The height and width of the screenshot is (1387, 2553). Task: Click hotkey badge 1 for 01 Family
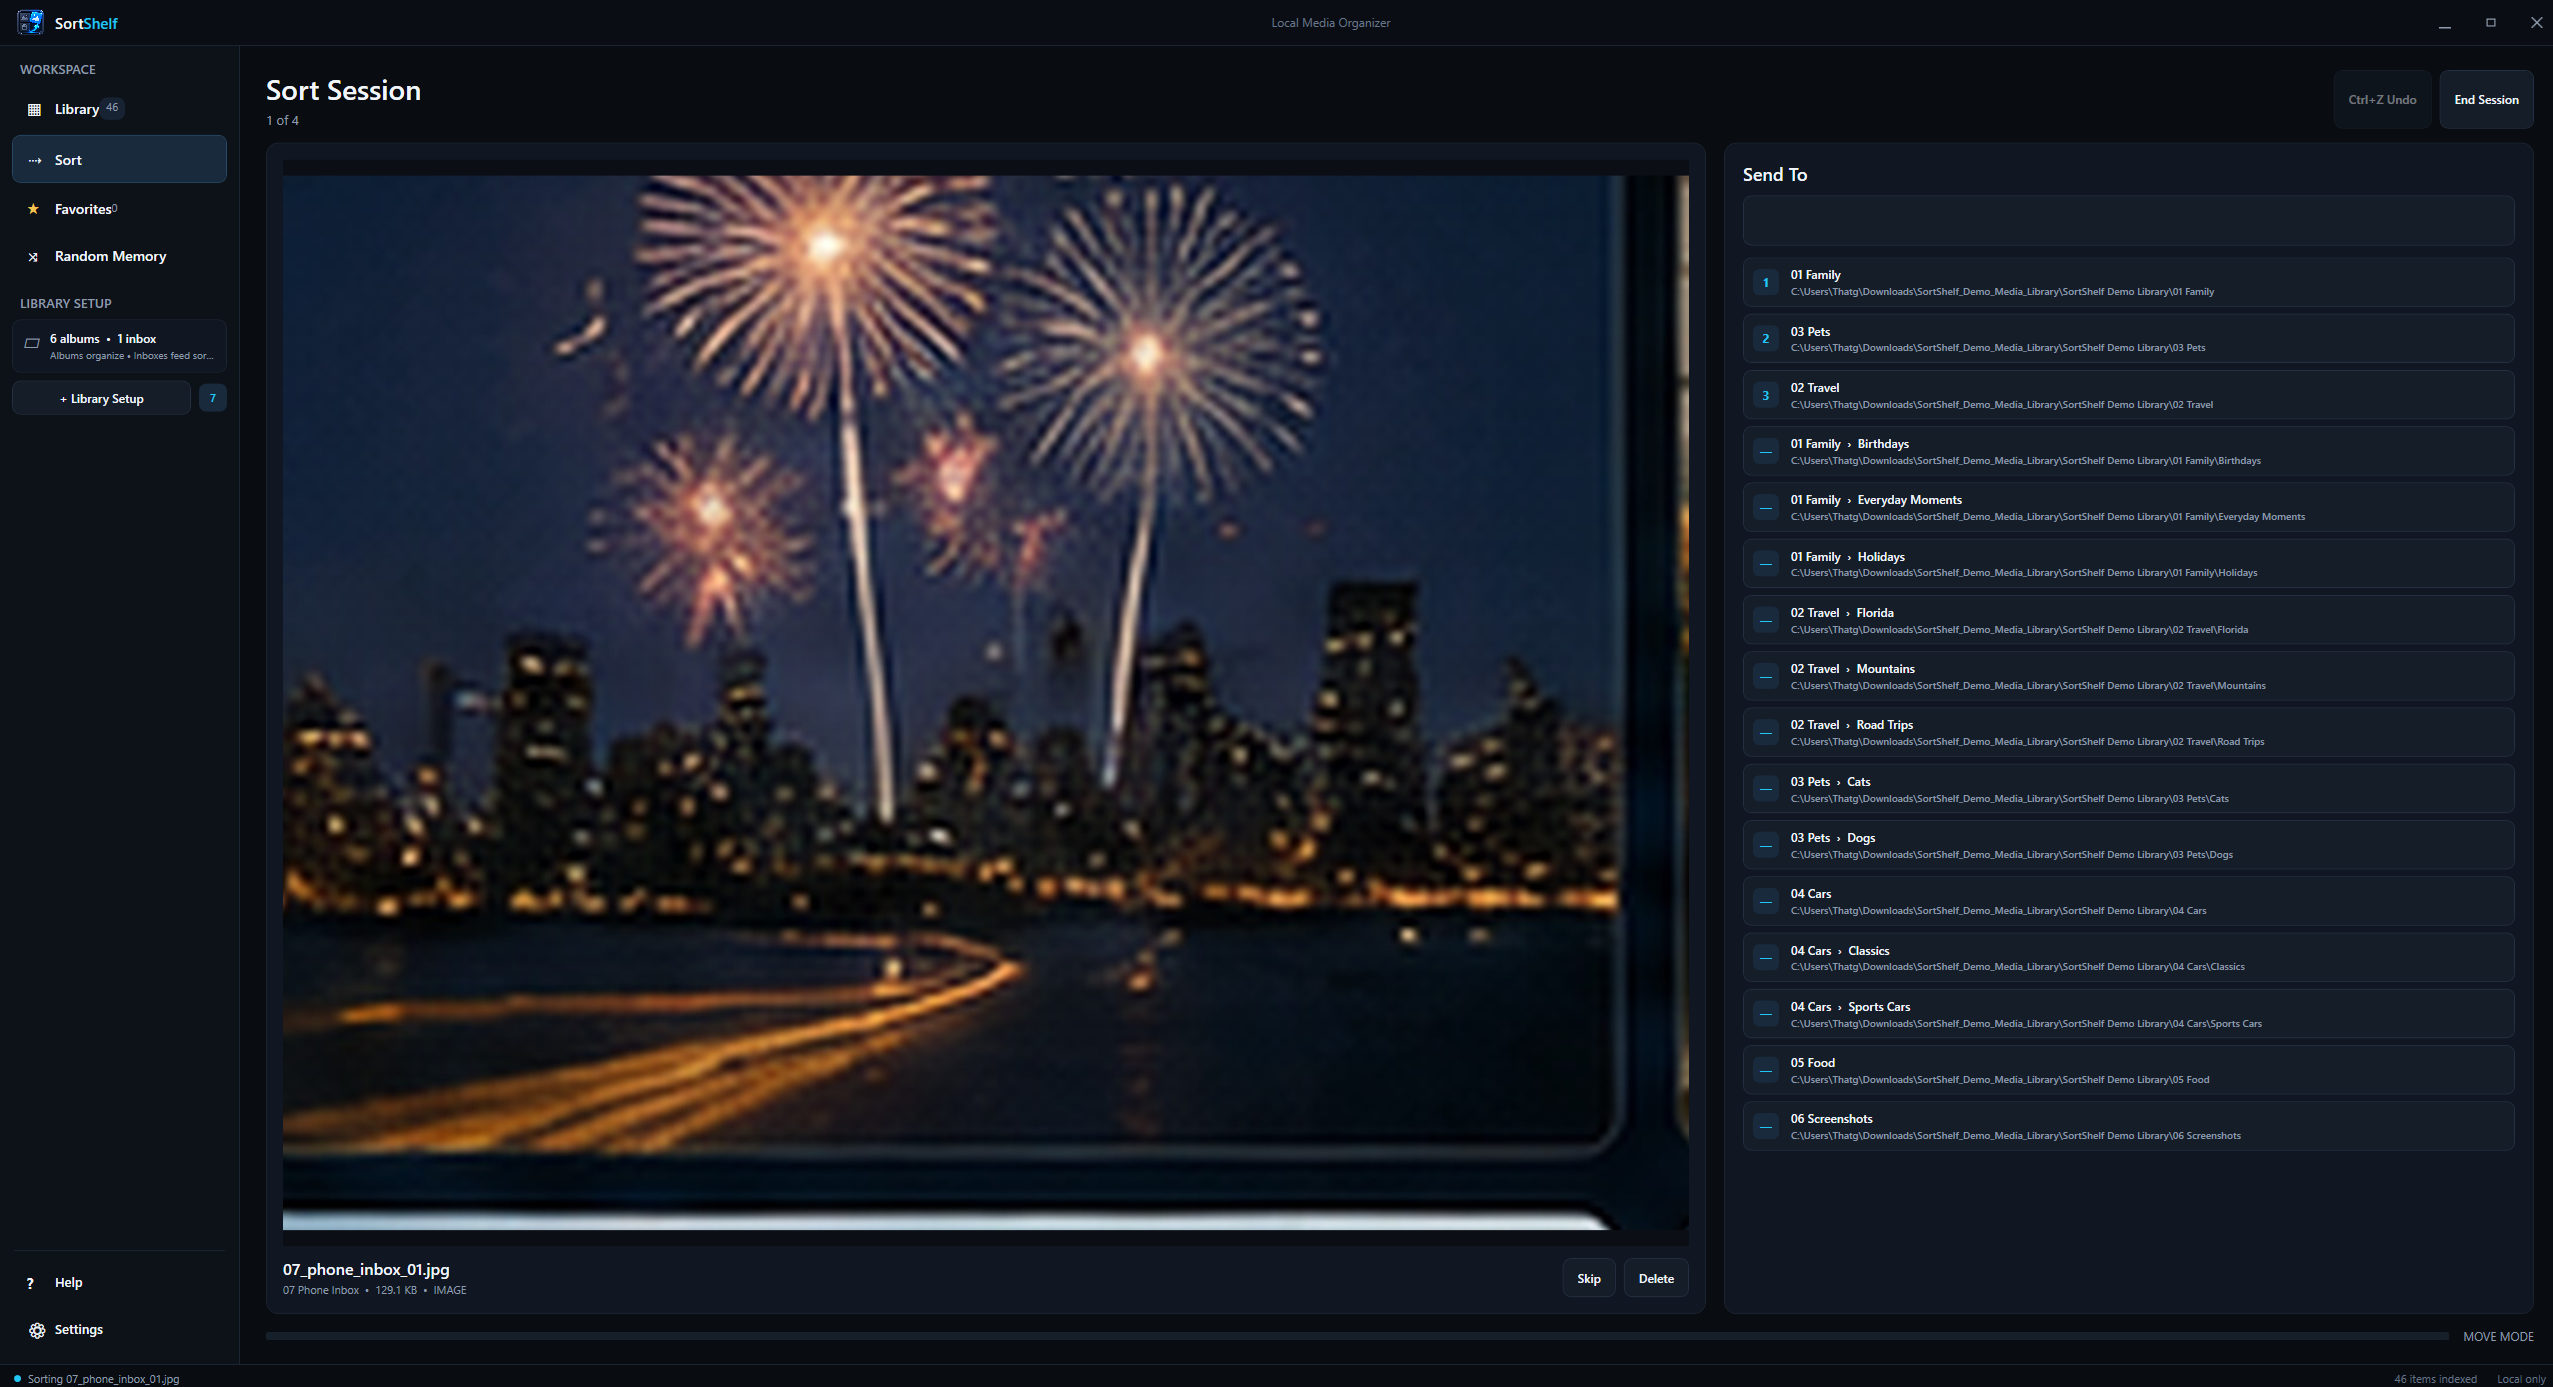(x=1765, y=283)
